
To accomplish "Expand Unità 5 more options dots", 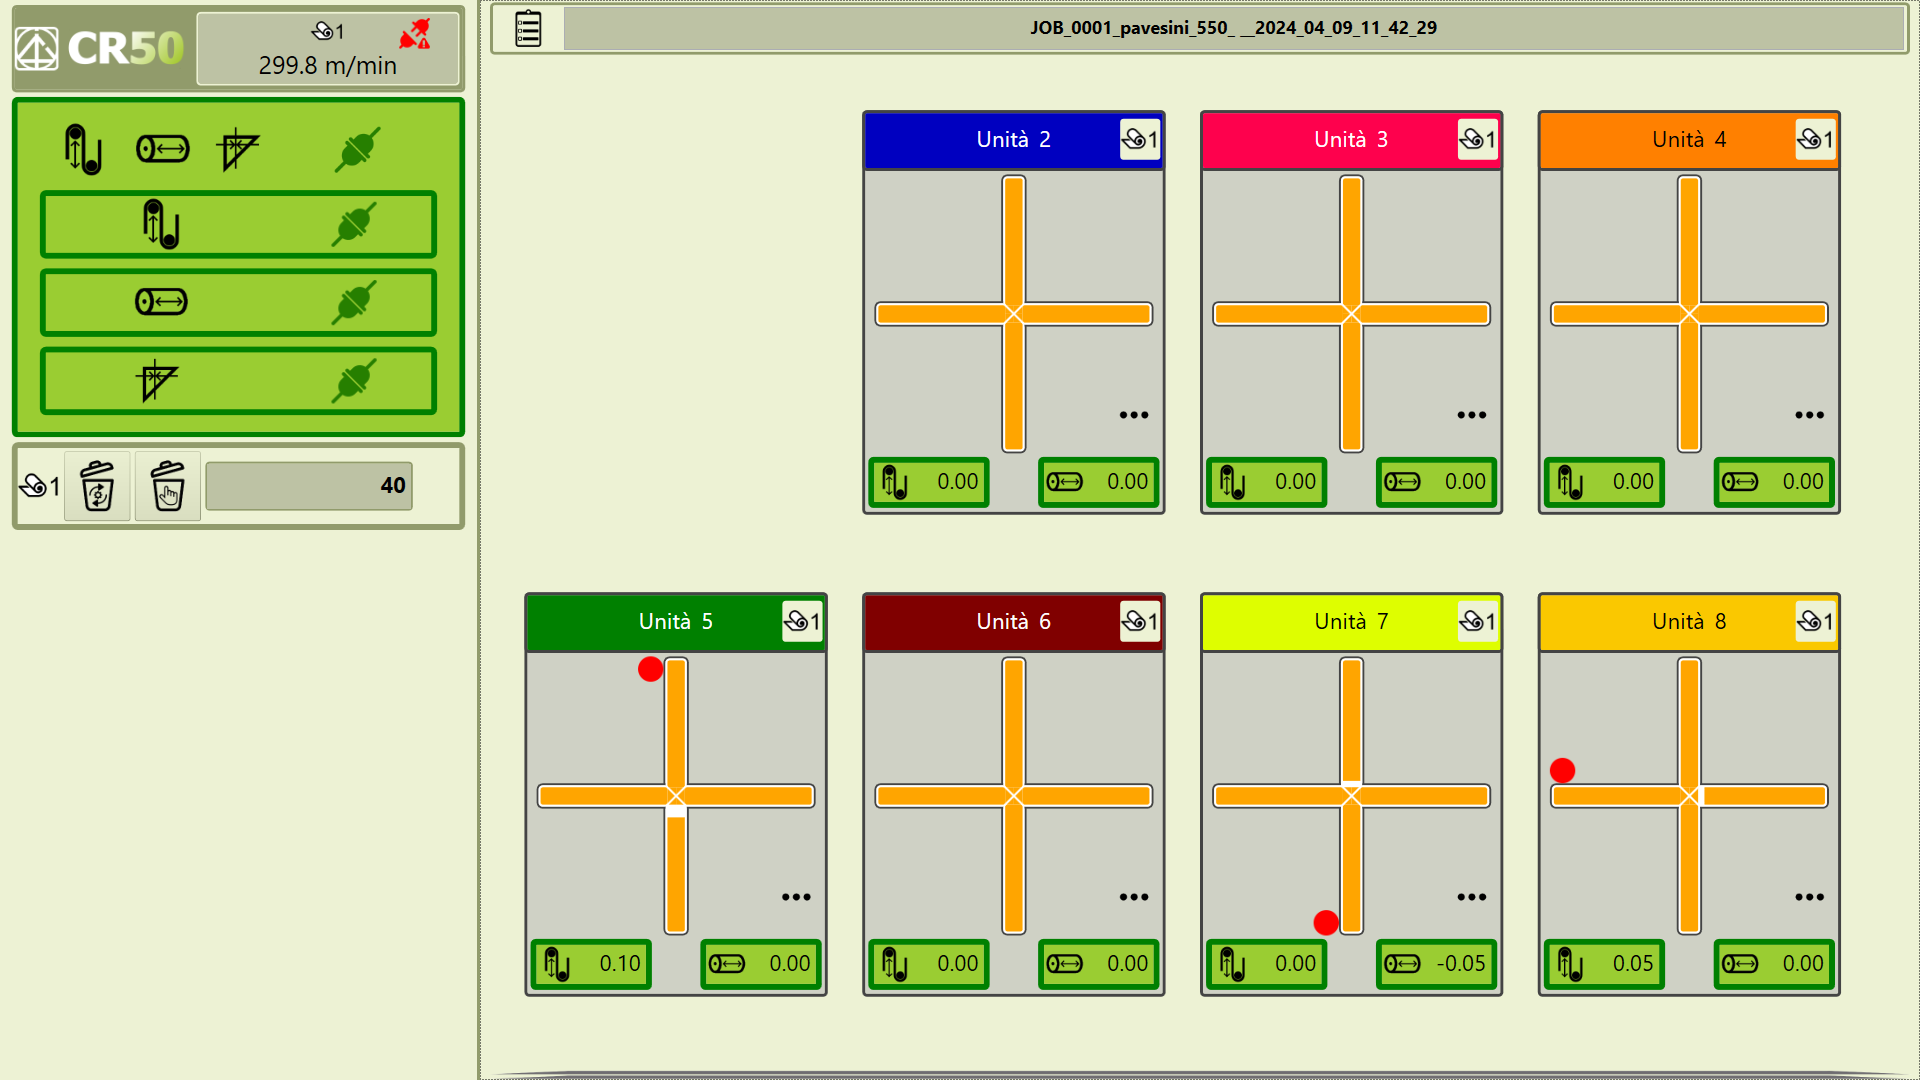I will pyautogui.click(x=796, y=897).
